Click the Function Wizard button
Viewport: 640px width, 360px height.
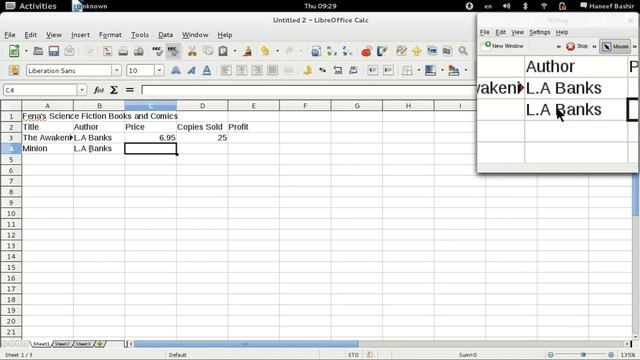[98, 90]
